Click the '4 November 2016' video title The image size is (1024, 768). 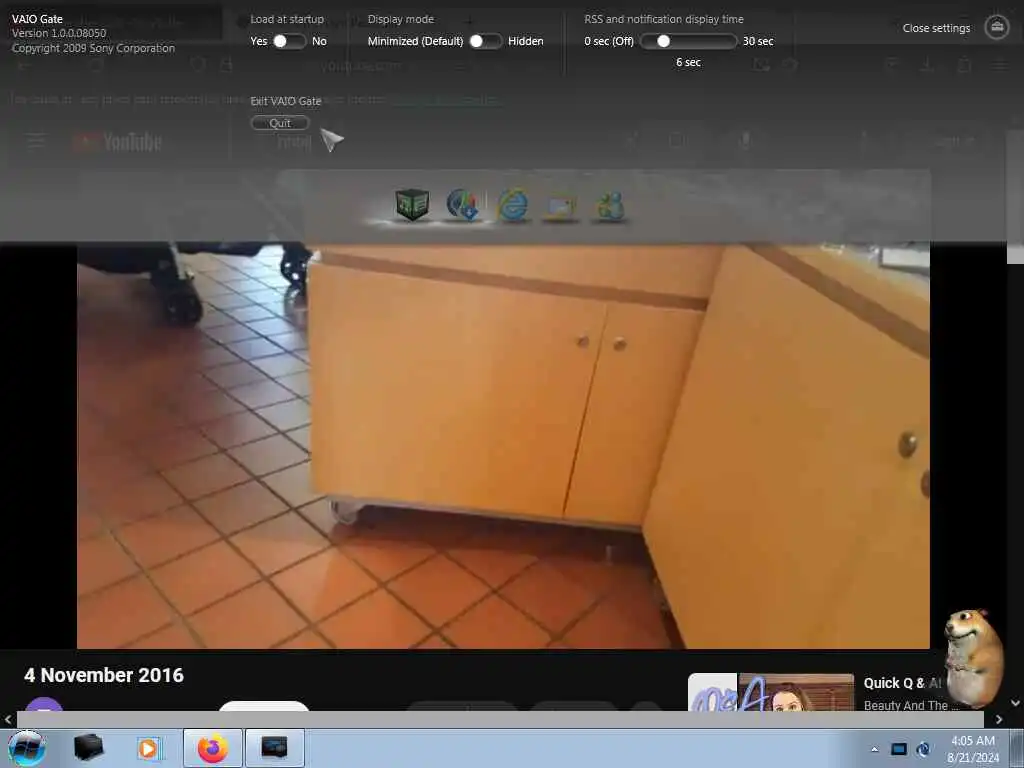tap(104, 675)
